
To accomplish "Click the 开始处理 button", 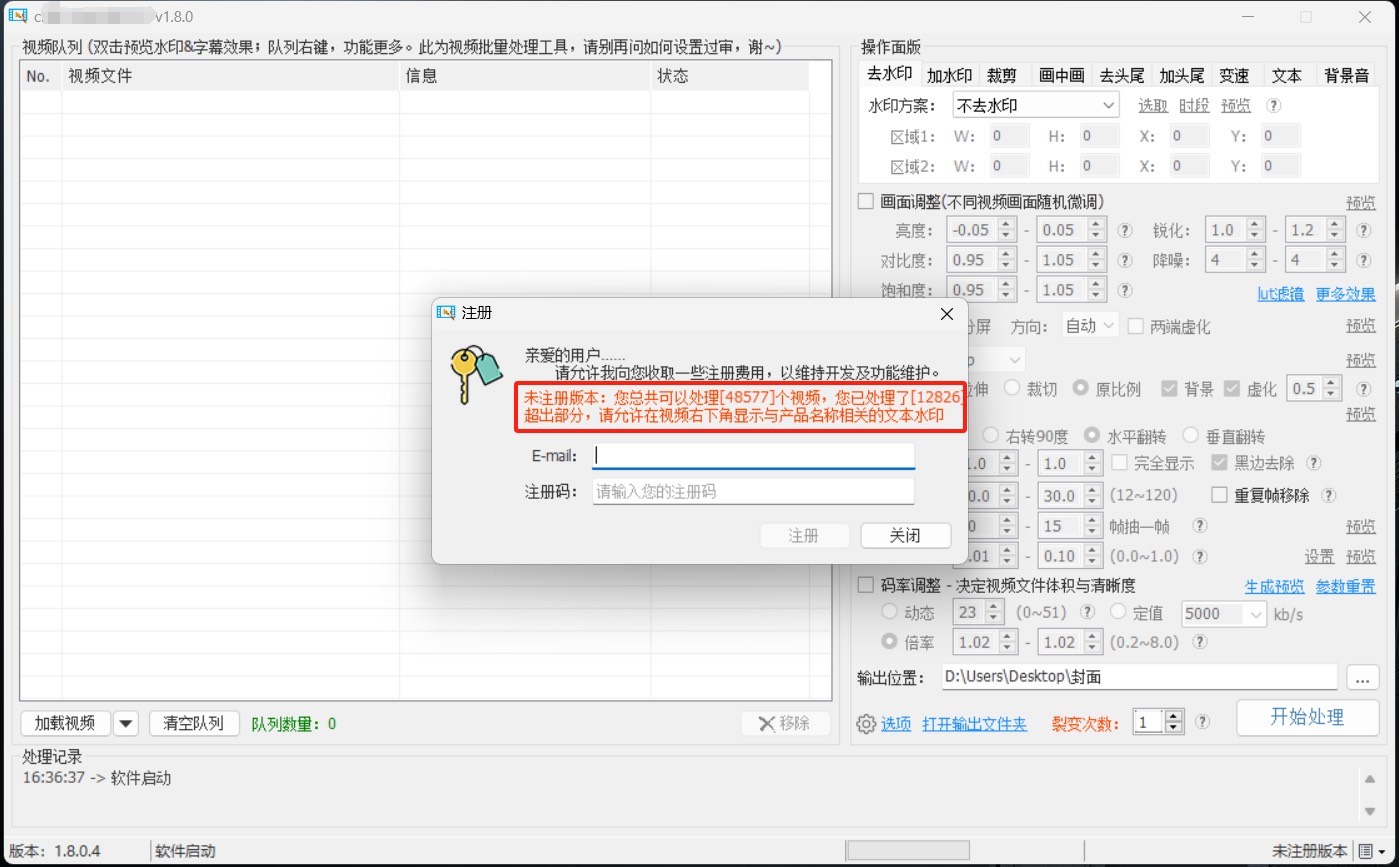I will (1307, 717).
